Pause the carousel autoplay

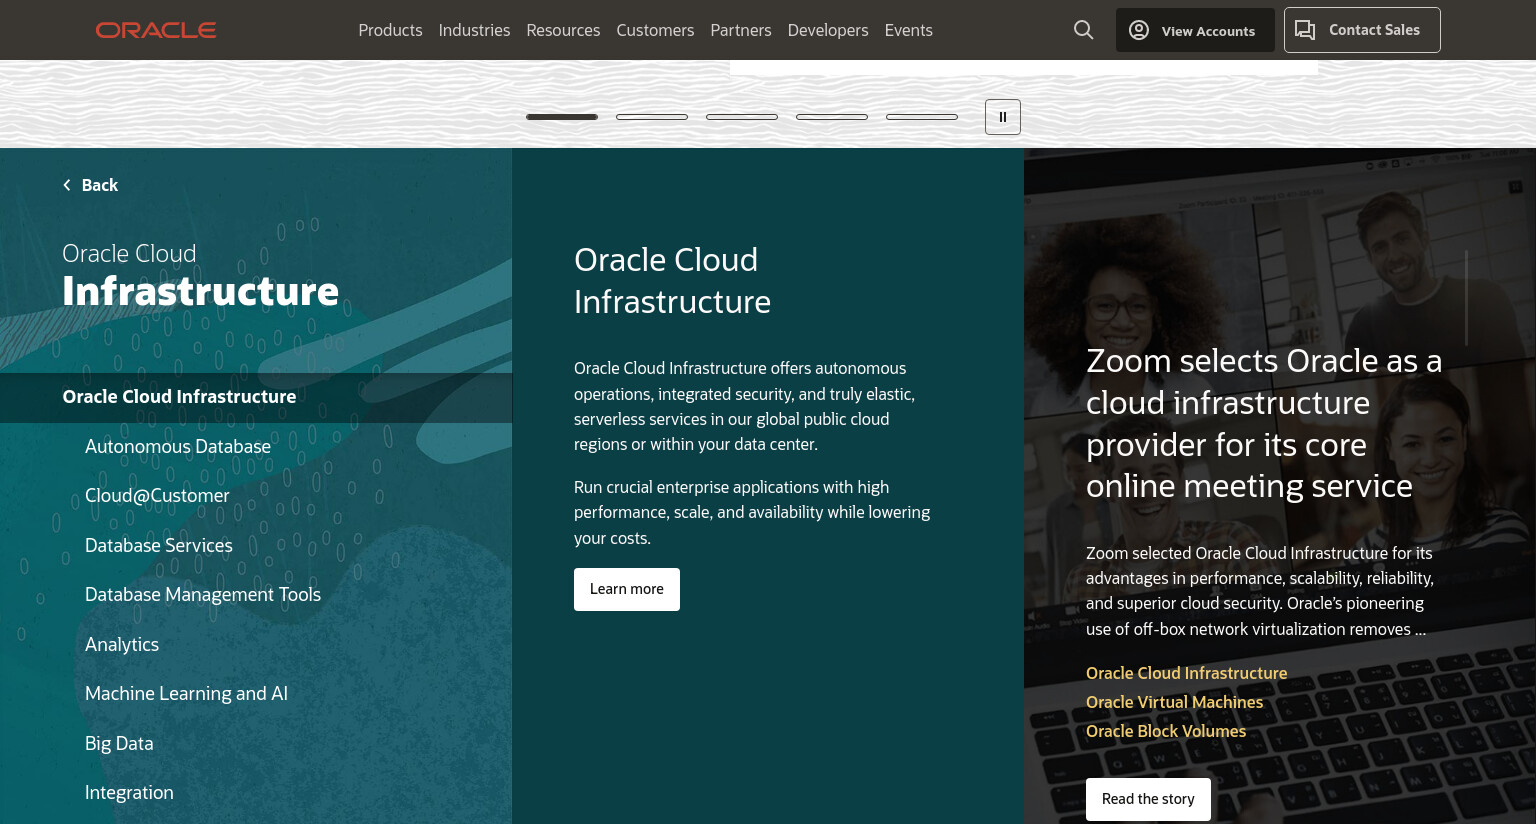pyautogui.click(x=1003, y=117)
